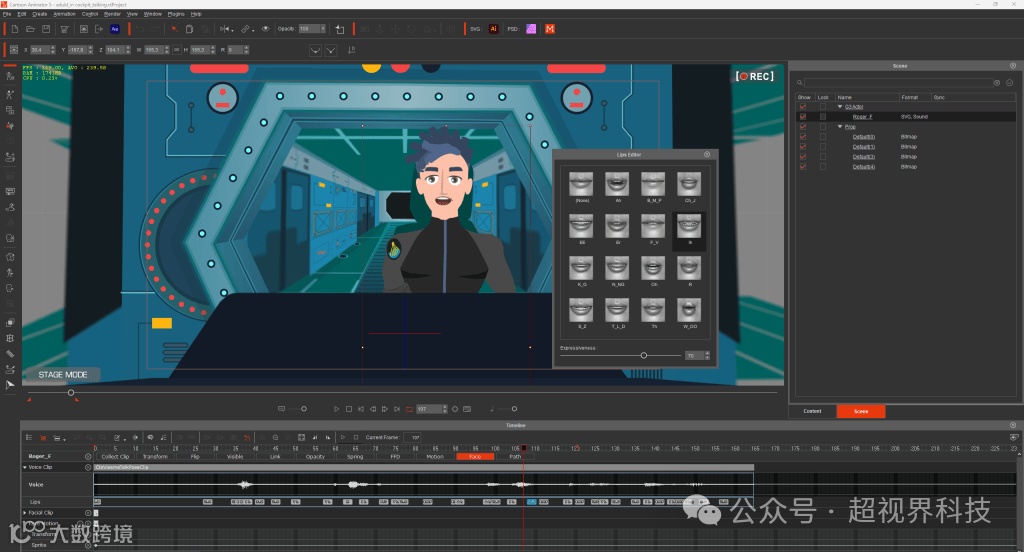This screenshot has width=1024, height=552.
Task: Toggle Show checkbox for first Default prop row
Action: (803, 137)
